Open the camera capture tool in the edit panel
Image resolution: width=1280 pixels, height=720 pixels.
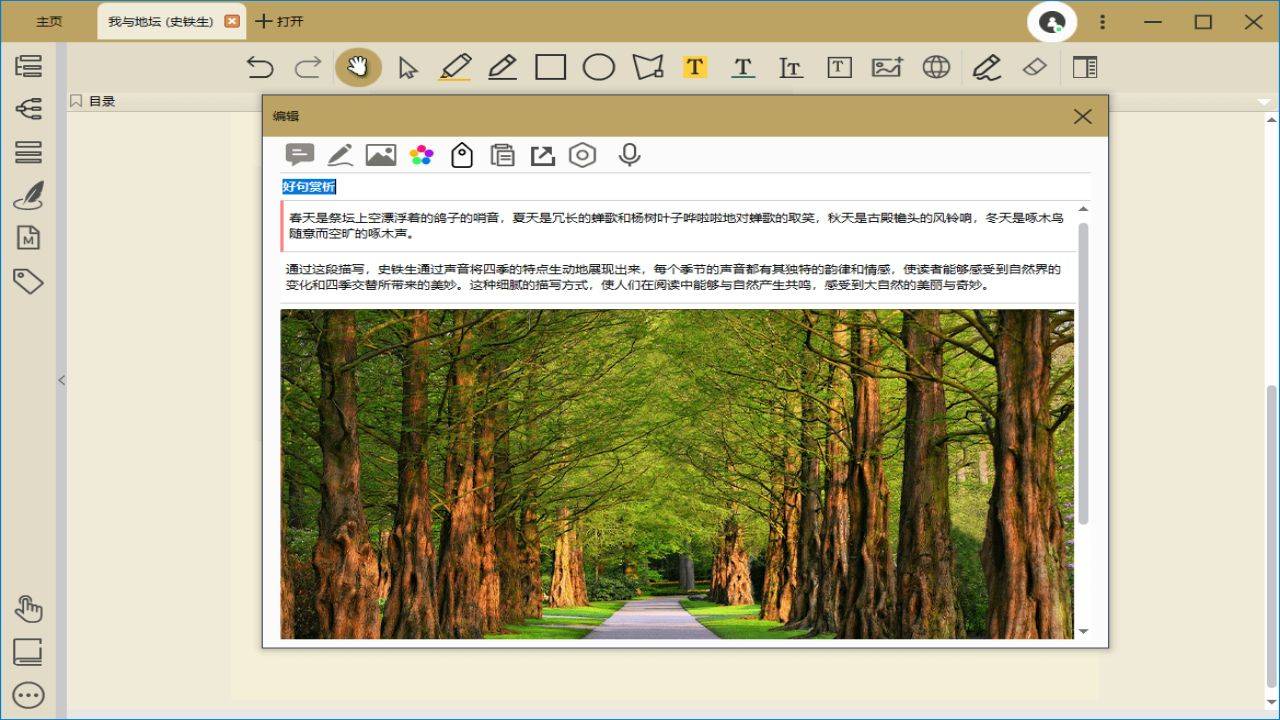coord(582,155)
